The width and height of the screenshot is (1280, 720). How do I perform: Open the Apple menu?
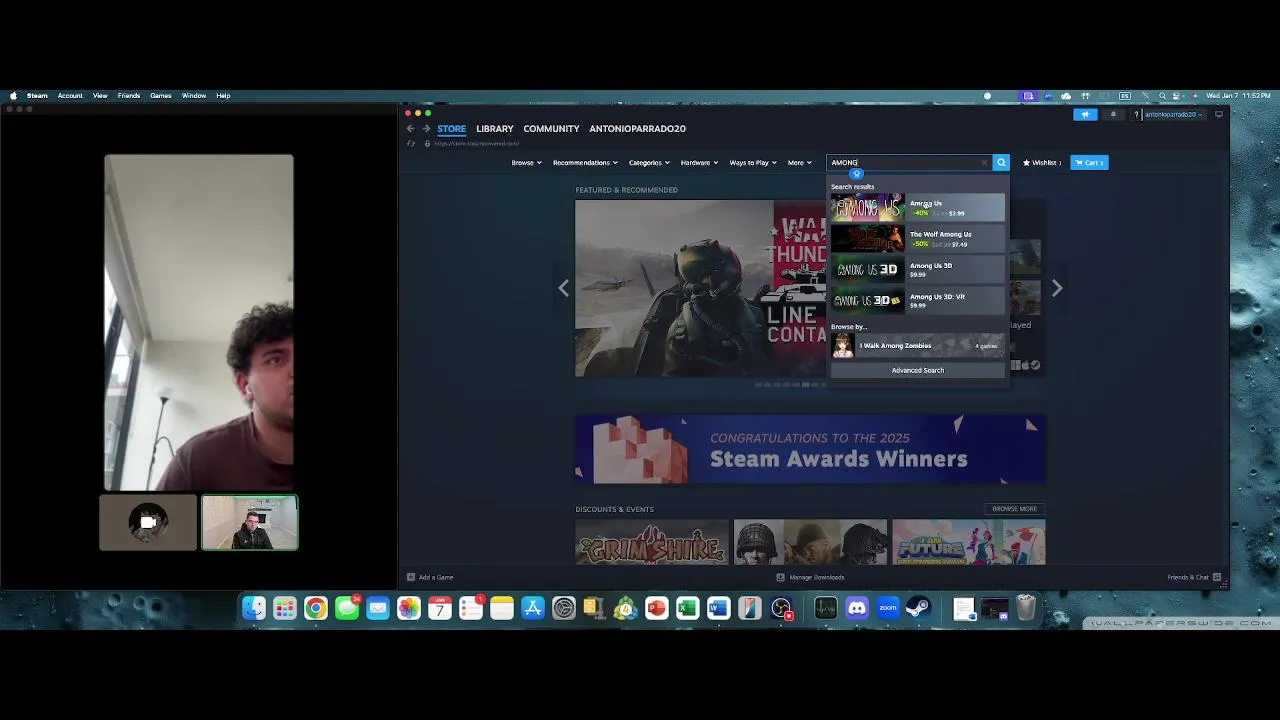13,96
